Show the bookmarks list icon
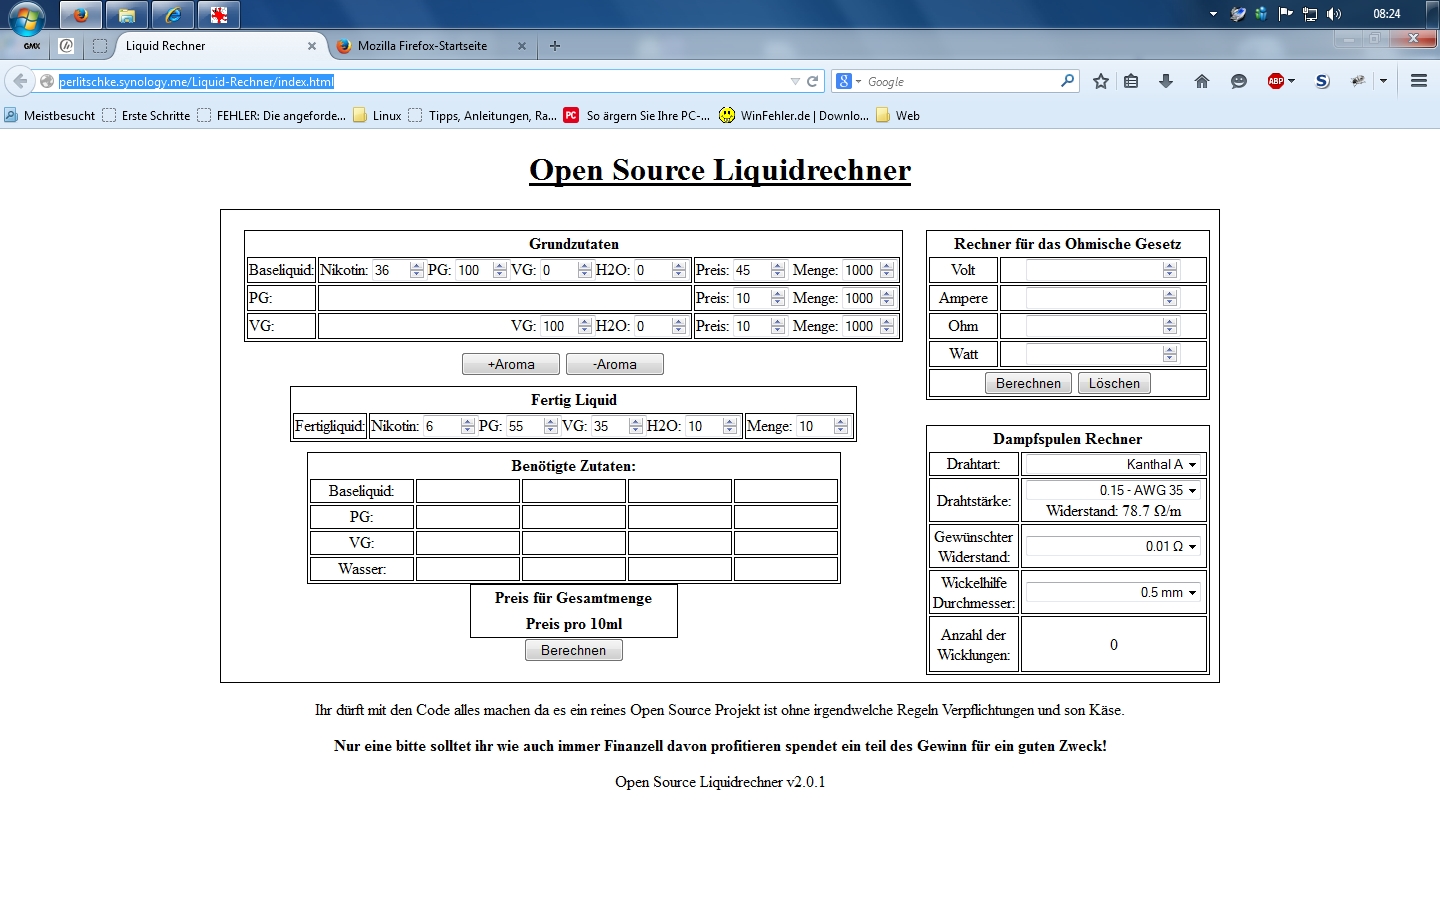The image size is (1440, 900). [x=1131, y=82]
